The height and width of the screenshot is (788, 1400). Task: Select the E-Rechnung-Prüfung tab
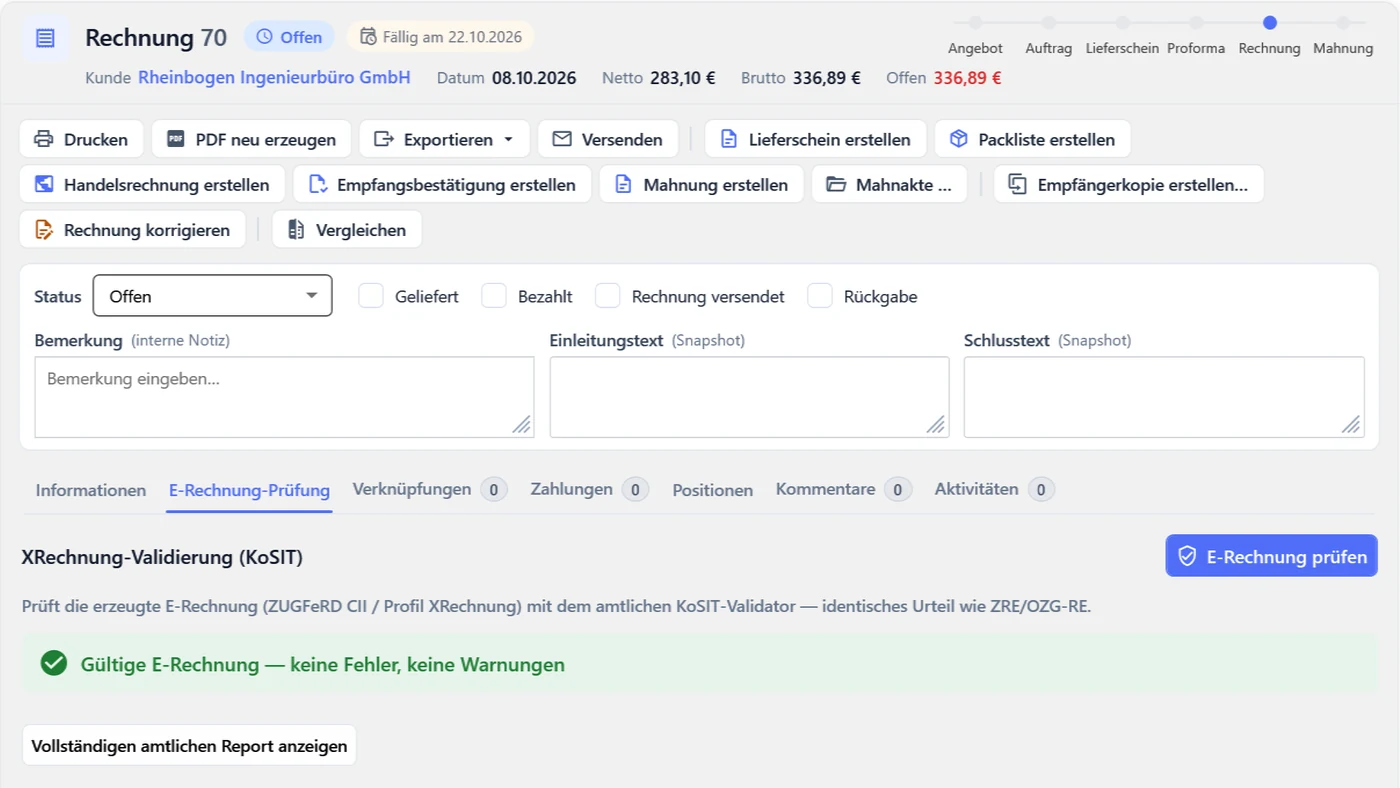tap(249, 490)
